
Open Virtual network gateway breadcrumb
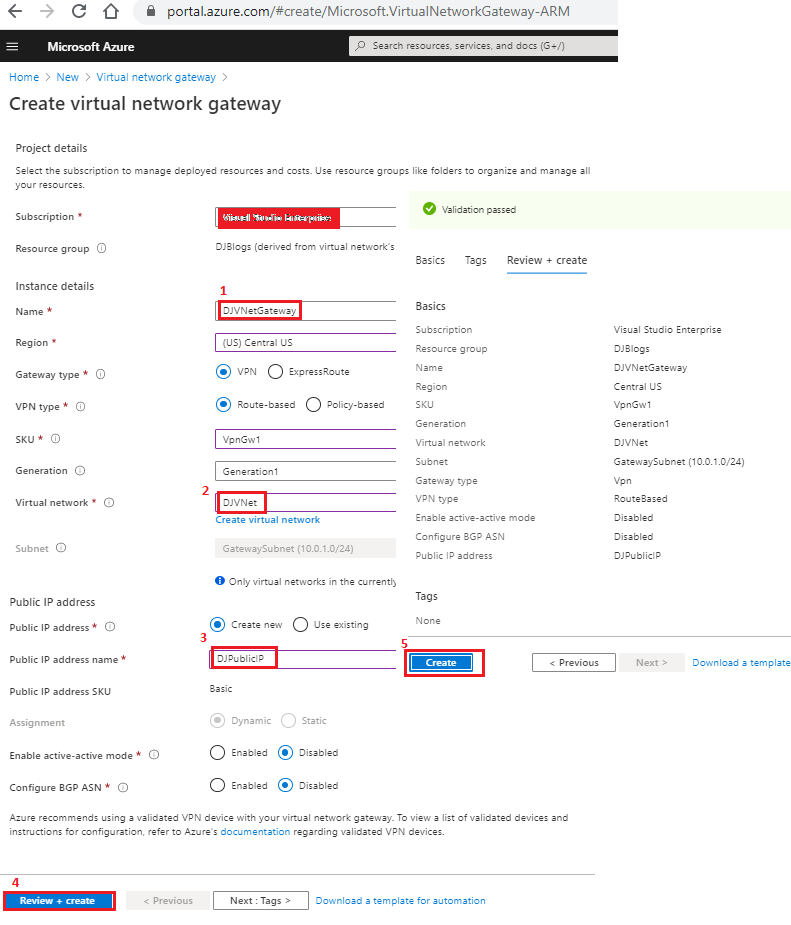156,77
